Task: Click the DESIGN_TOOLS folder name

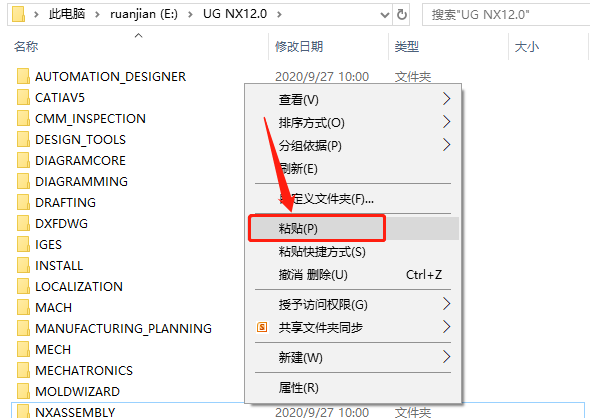Action: click(80, 140)
